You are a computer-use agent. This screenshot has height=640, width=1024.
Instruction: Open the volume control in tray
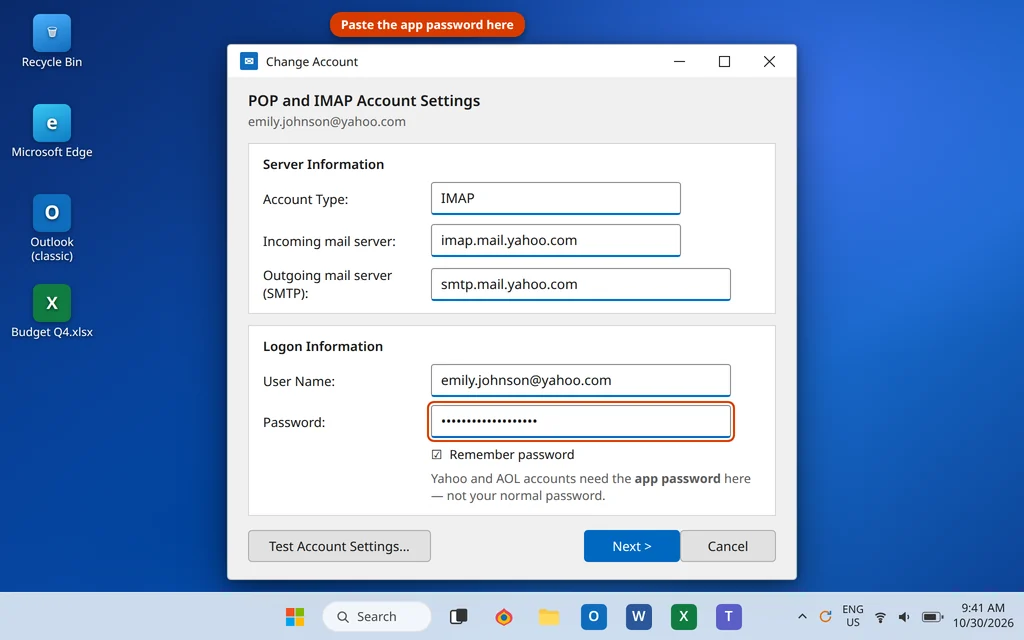pyautogui.click(x=904, y=616)
